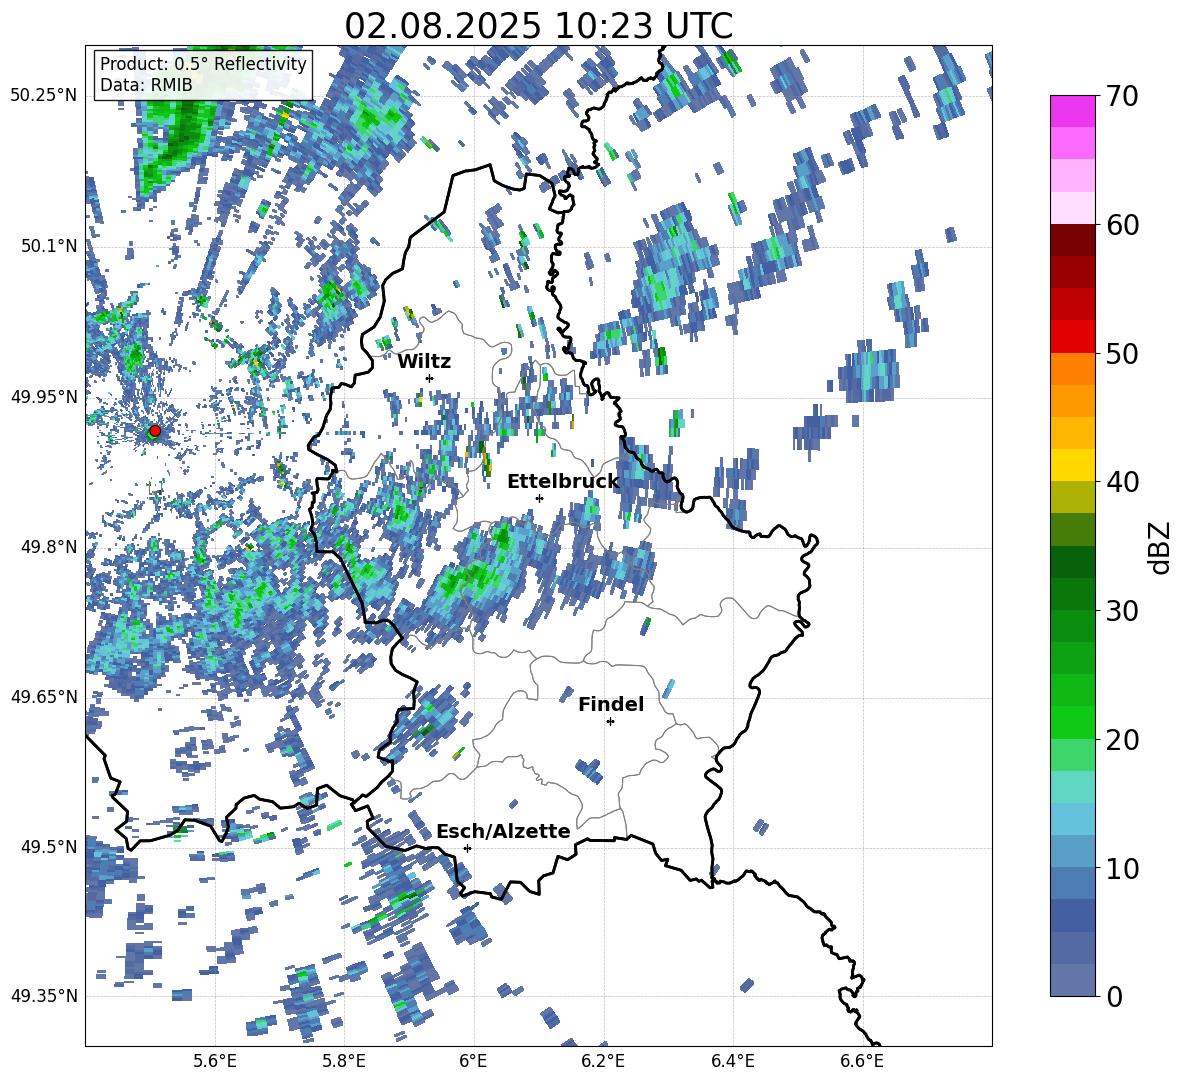The image size is (1184, 1081).
Task: Click the 50 tick label on colorbar
Action: (x=1123, y=354)
